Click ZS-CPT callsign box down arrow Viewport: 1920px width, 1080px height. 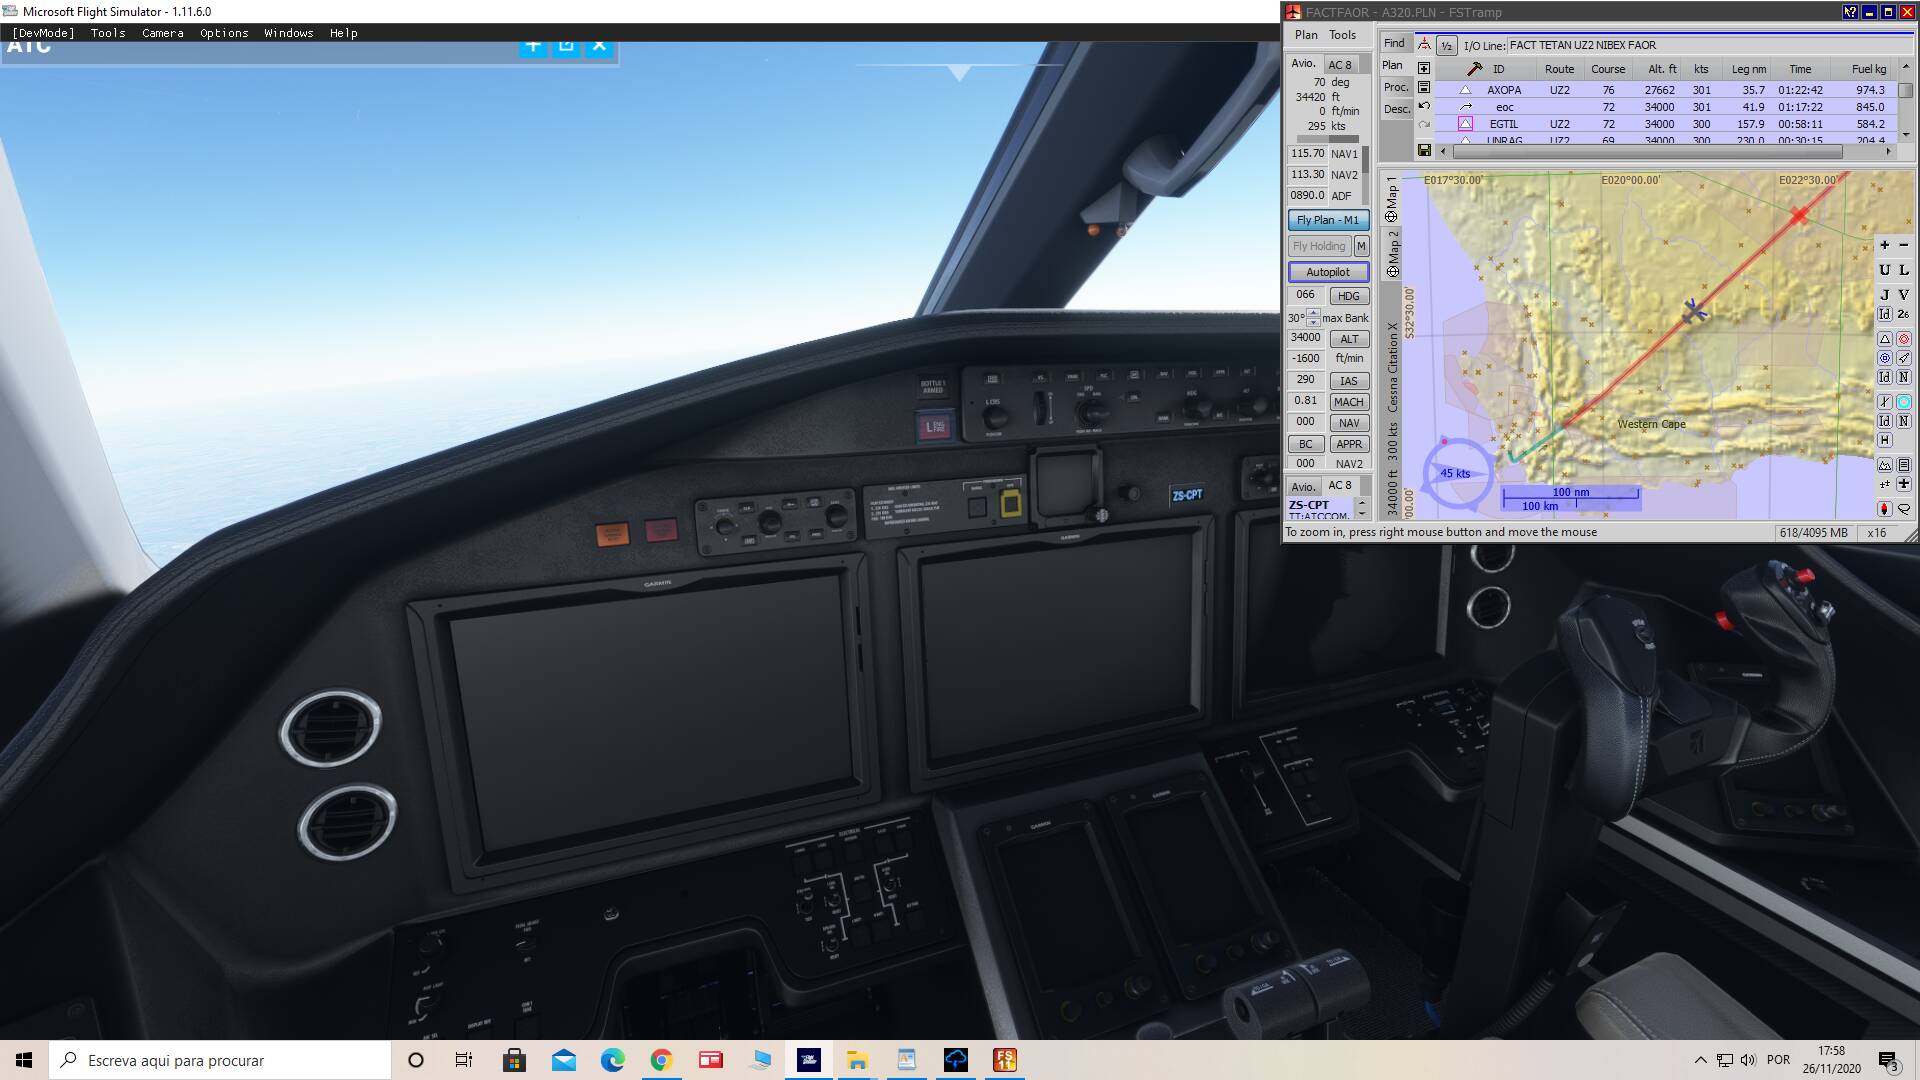(x=1361, y=512)
